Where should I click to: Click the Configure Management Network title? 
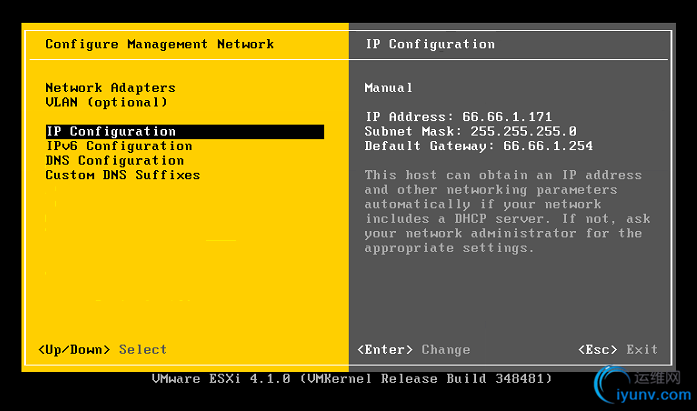159,44
